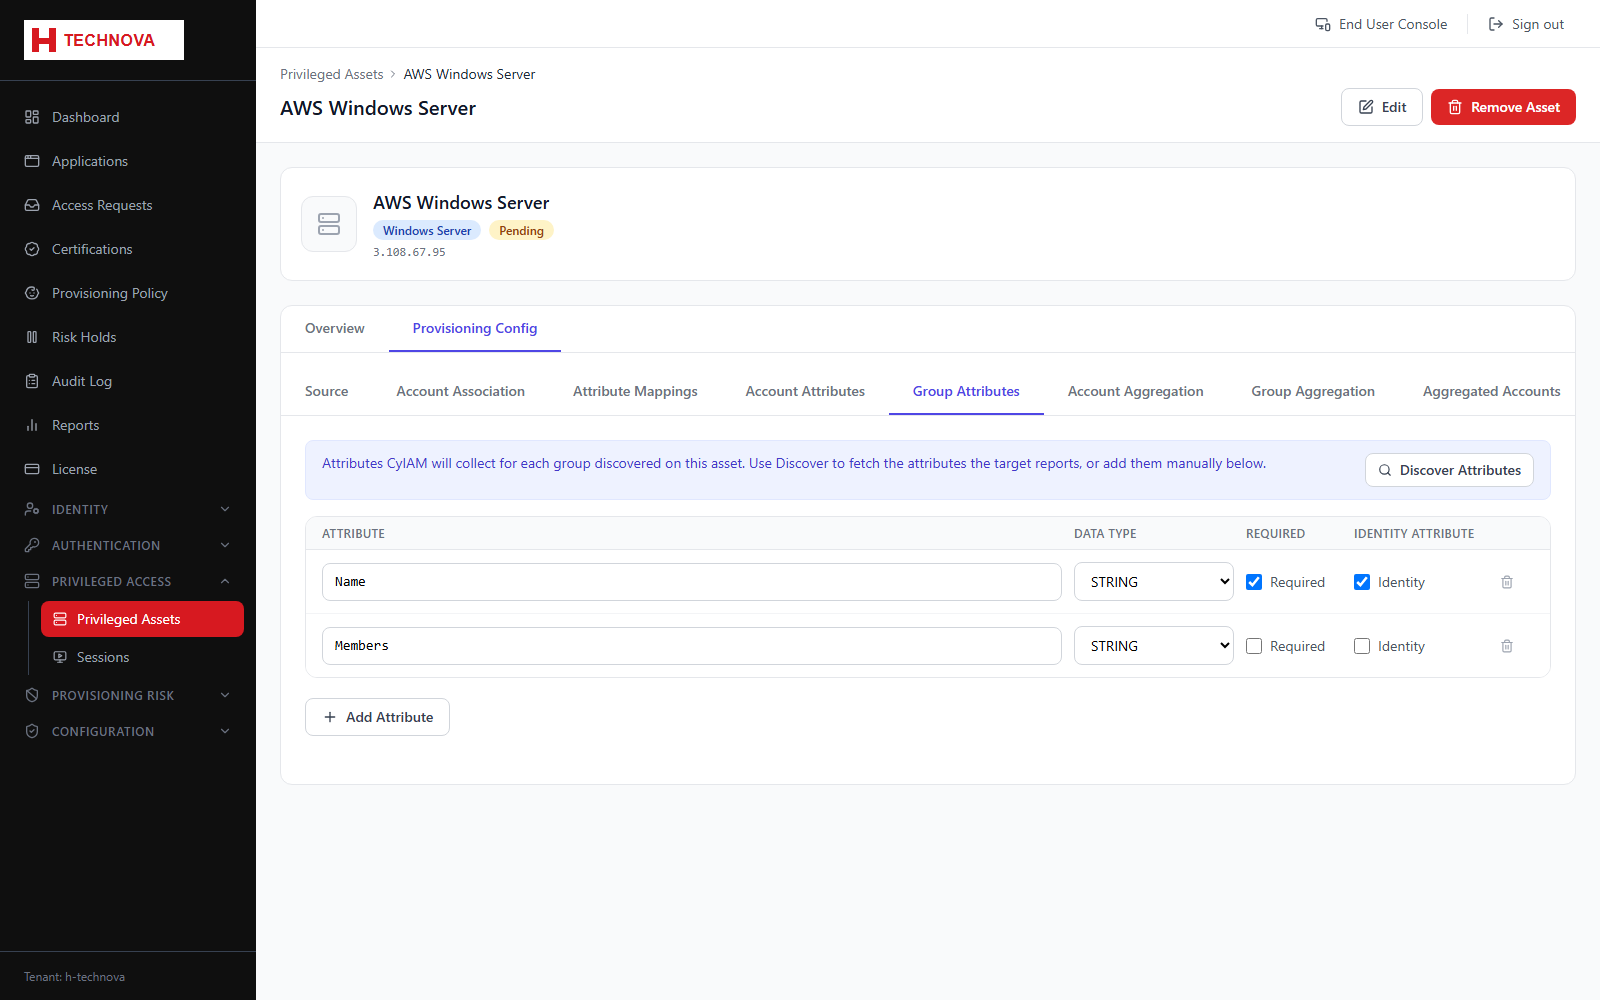Click the Sign out arrow icon

1496,24
